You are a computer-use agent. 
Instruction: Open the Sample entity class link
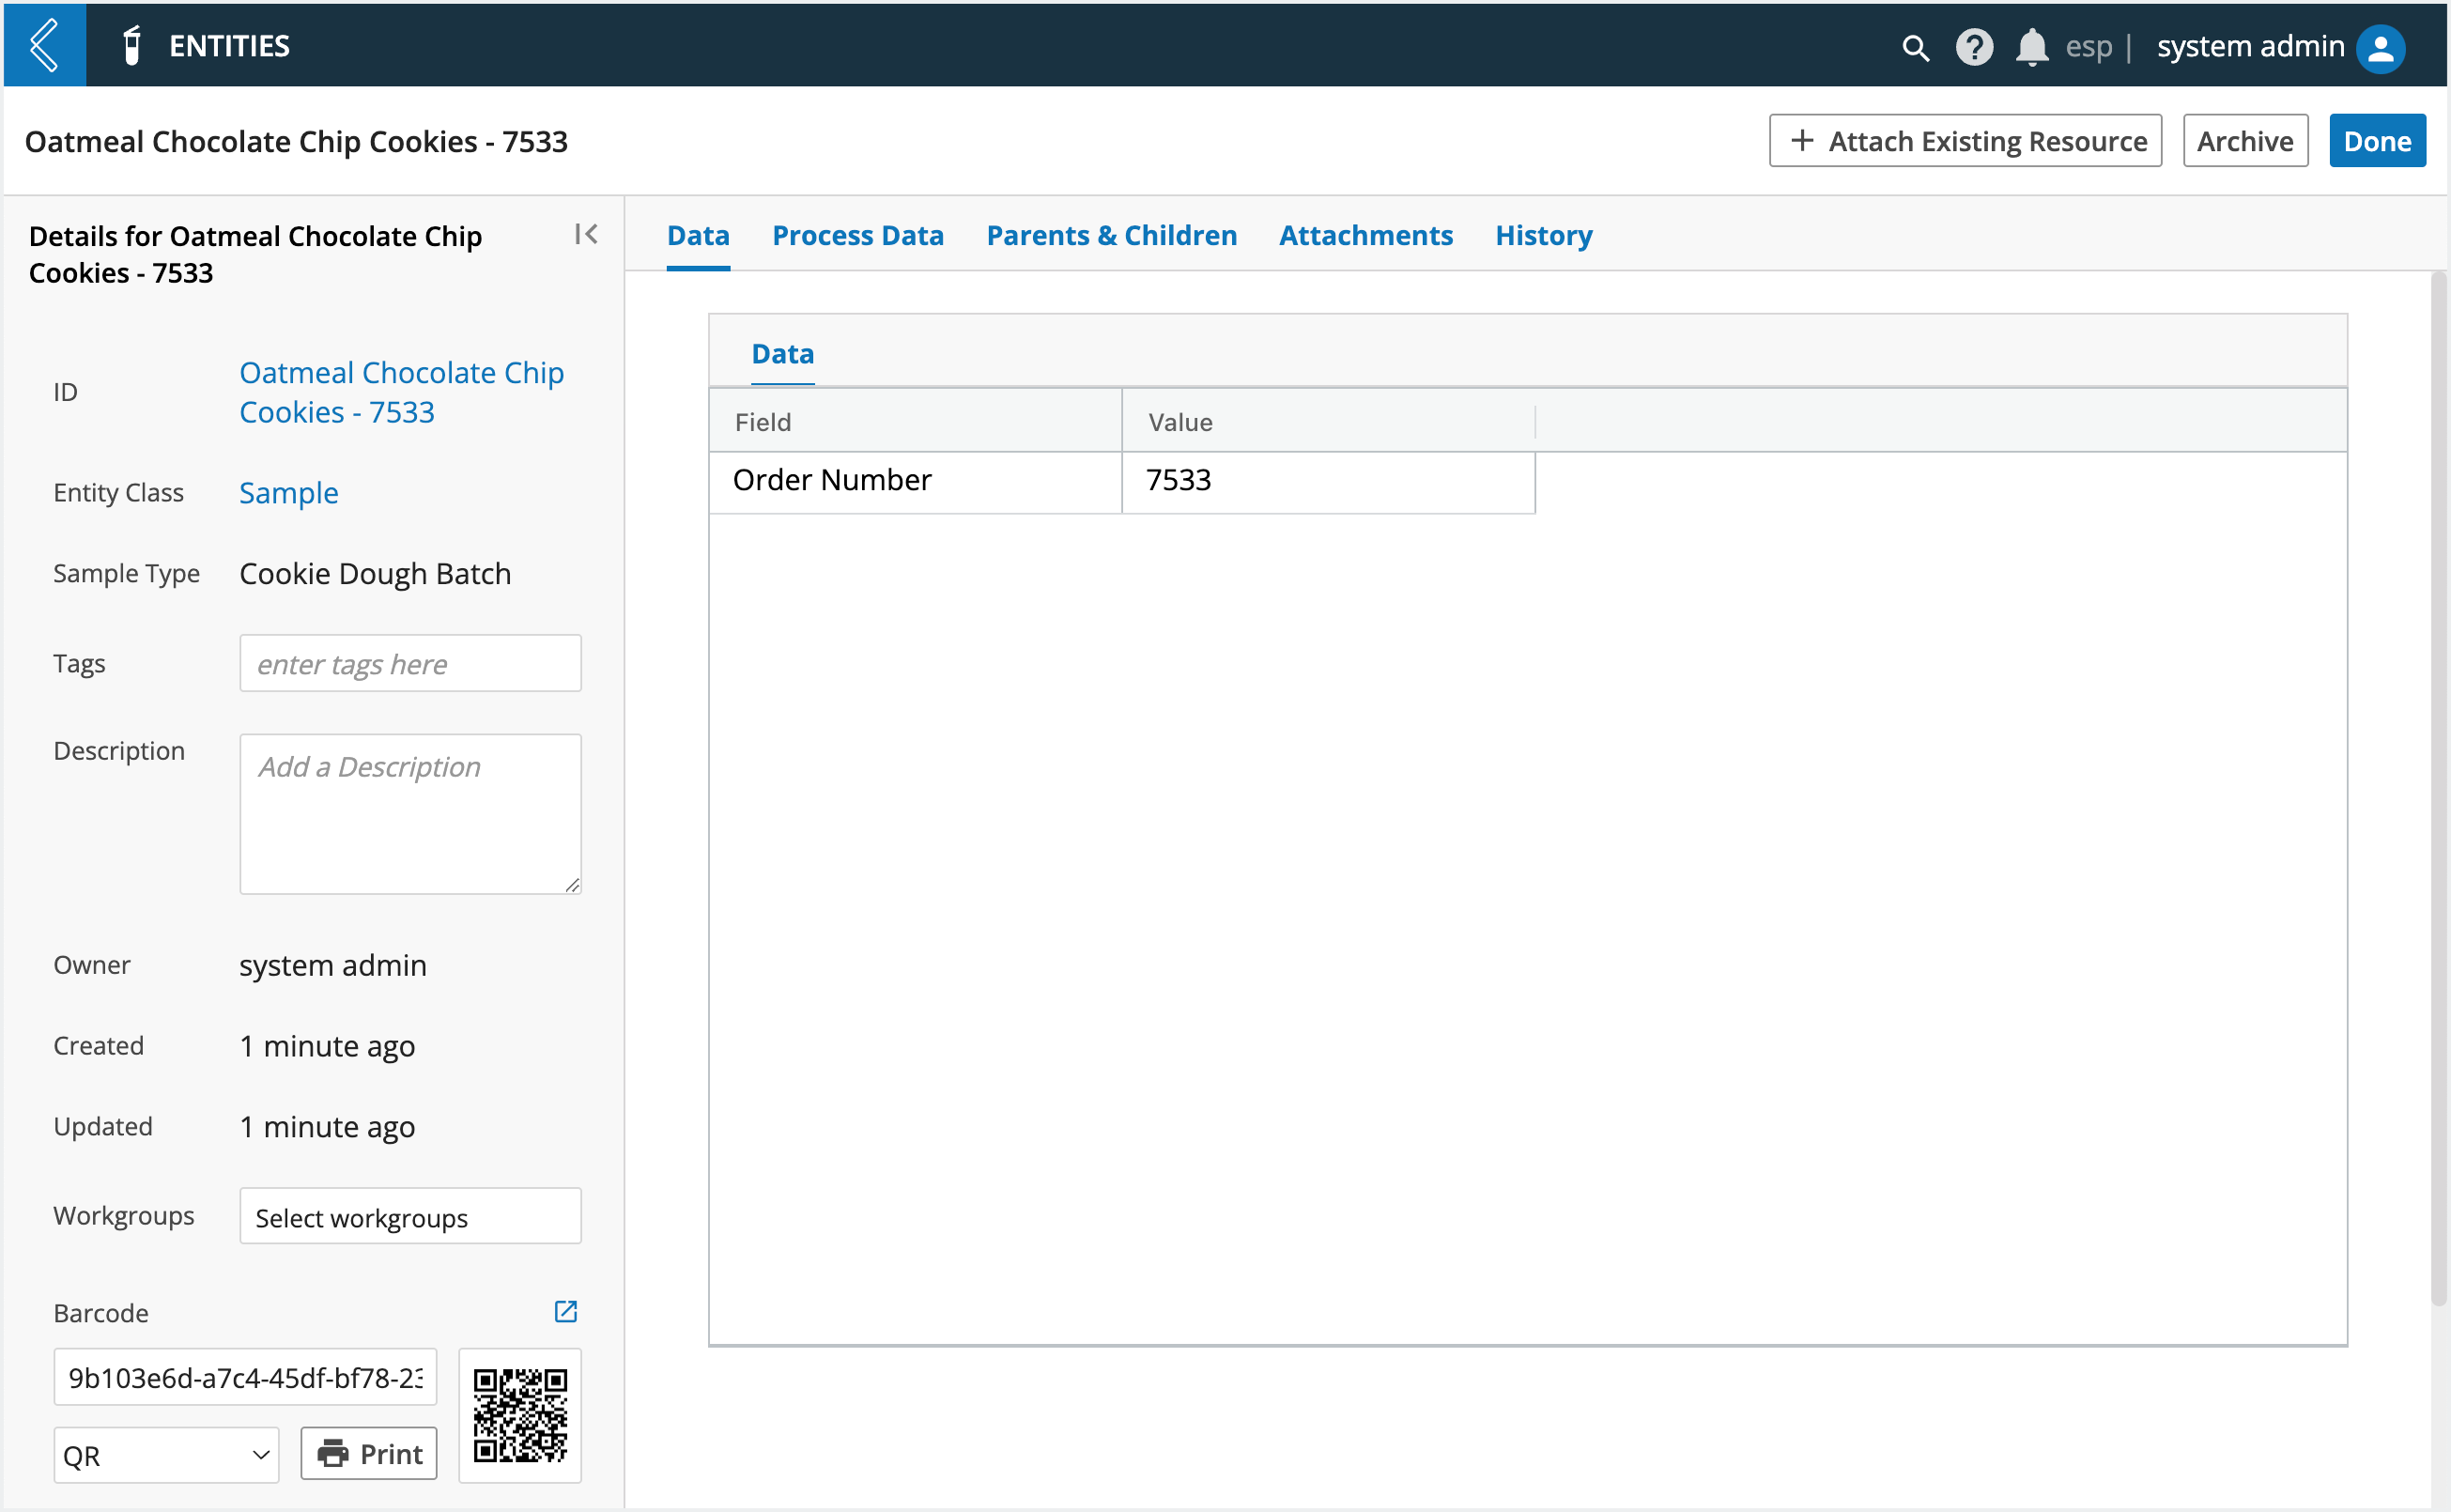pos(289,492)
